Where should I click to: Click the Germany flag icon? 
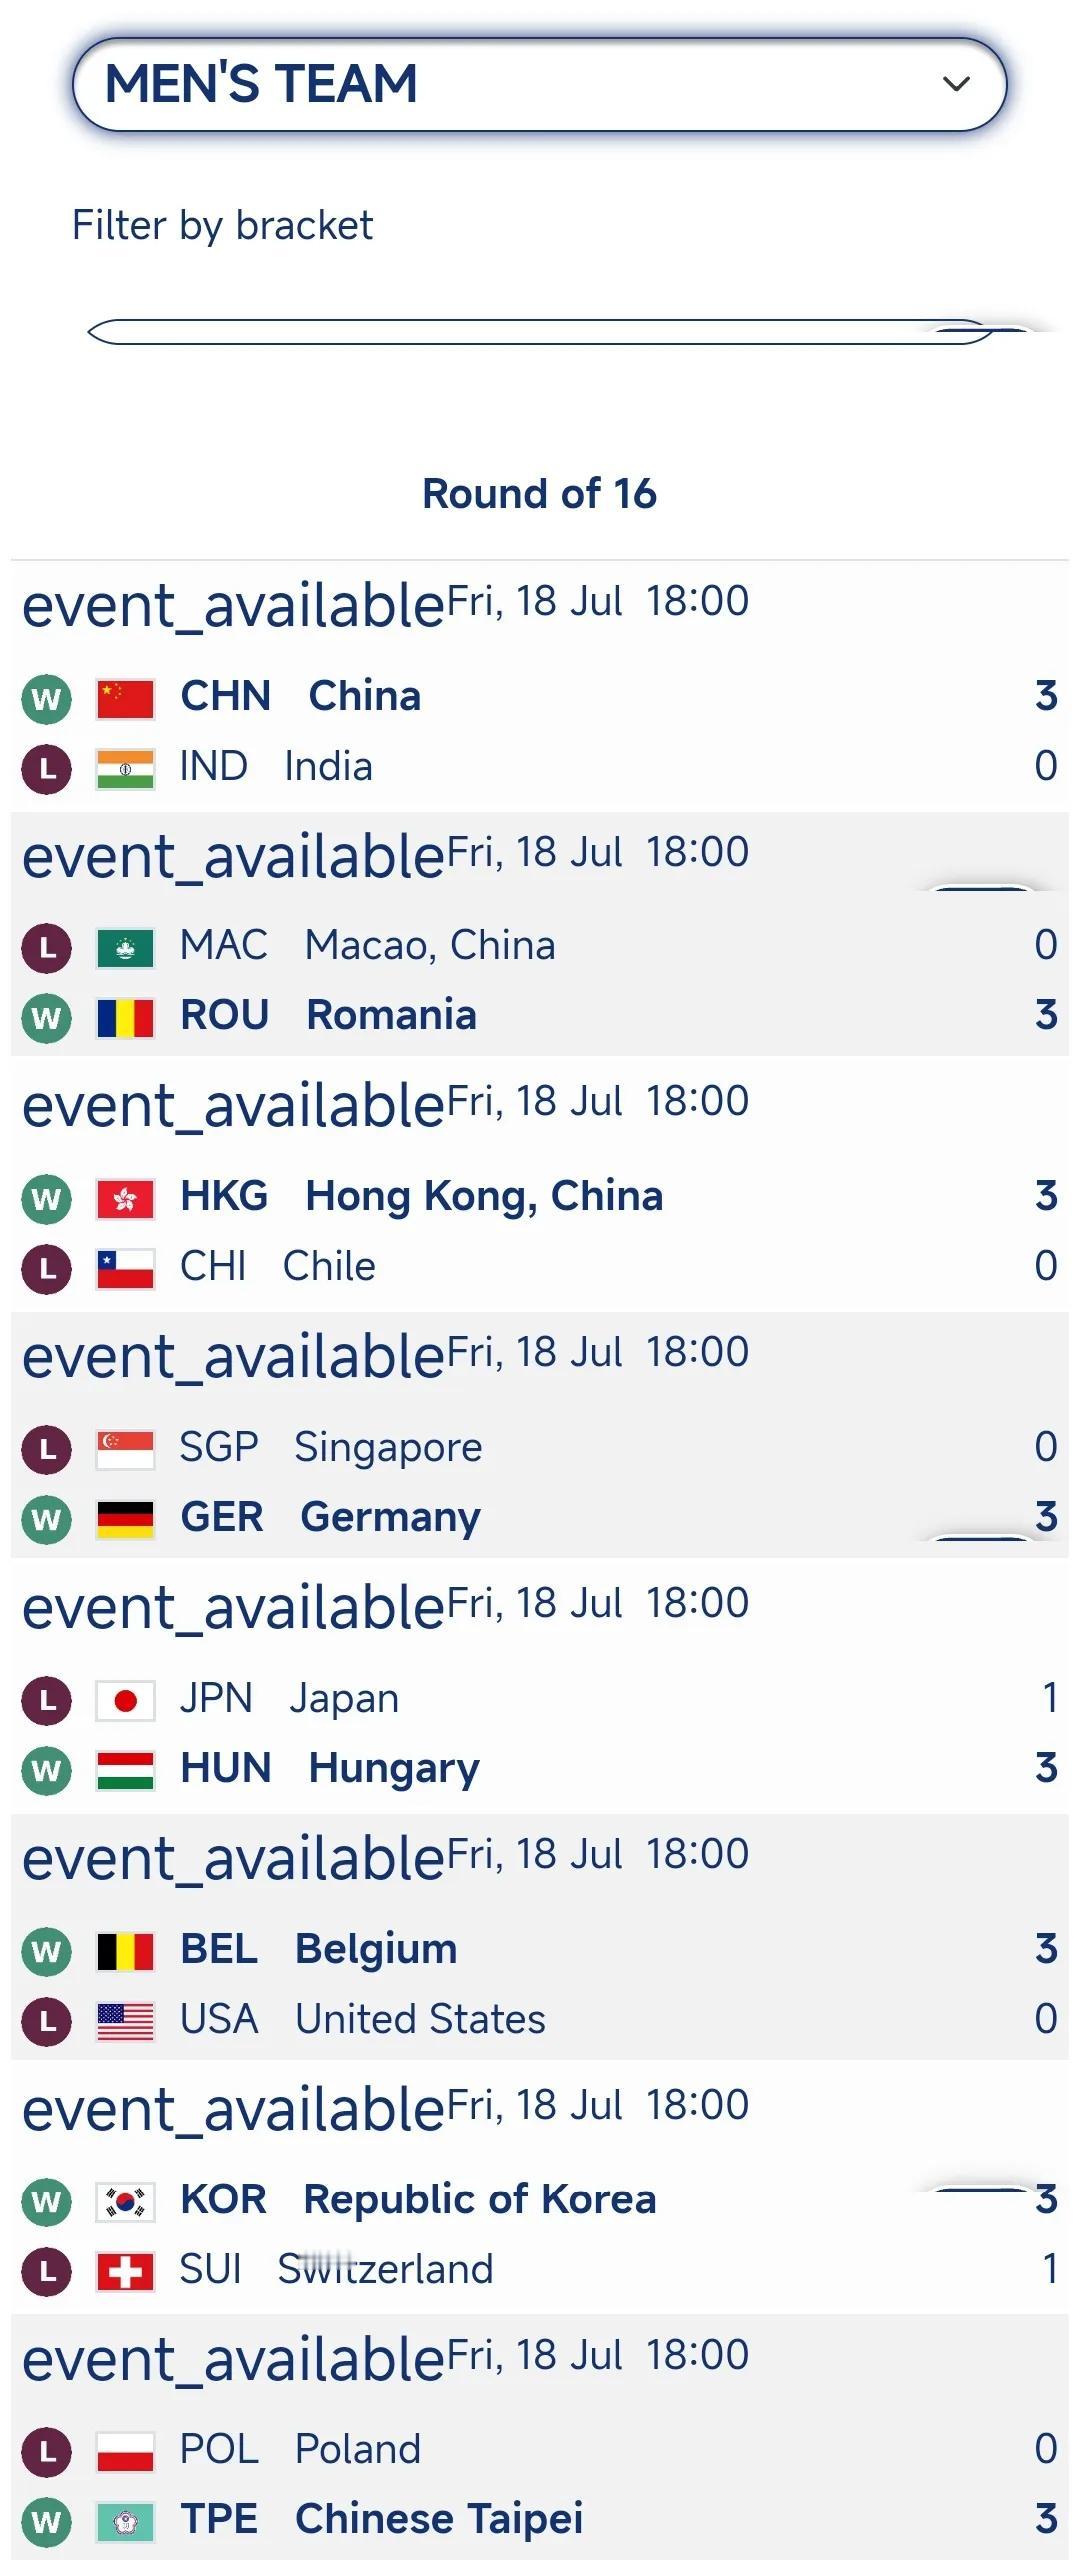pyautogui.click(x=125, y=1519)
